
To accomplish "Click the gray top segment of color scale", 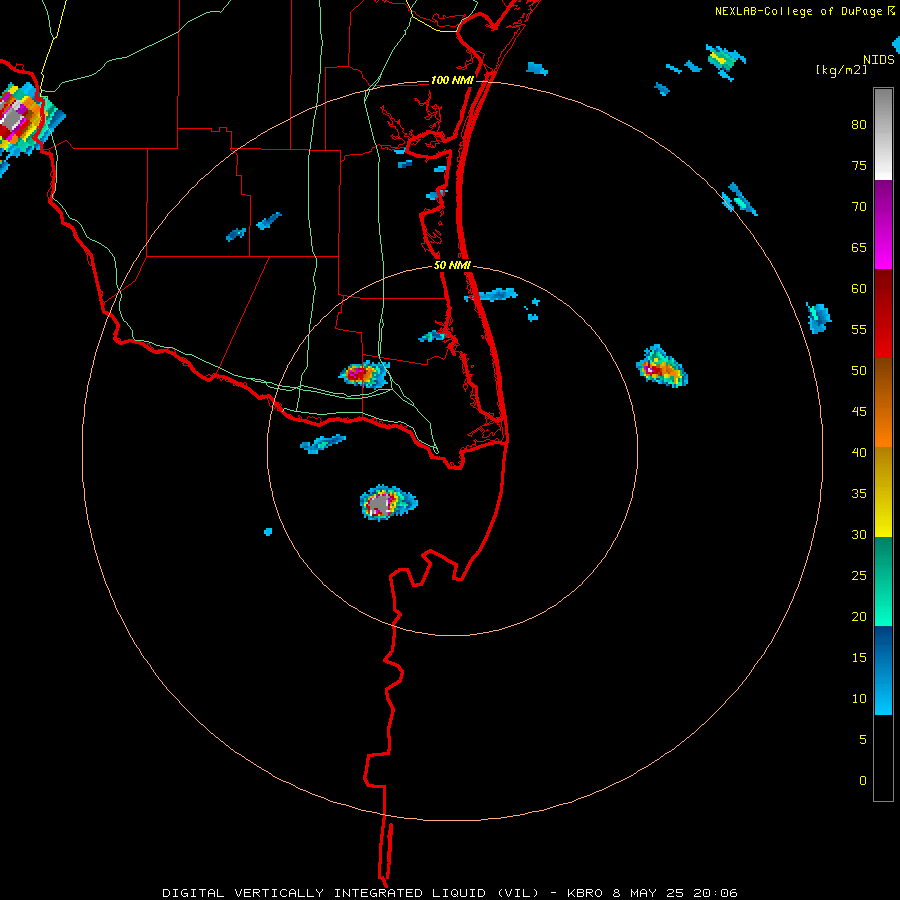I will (883, 134).
